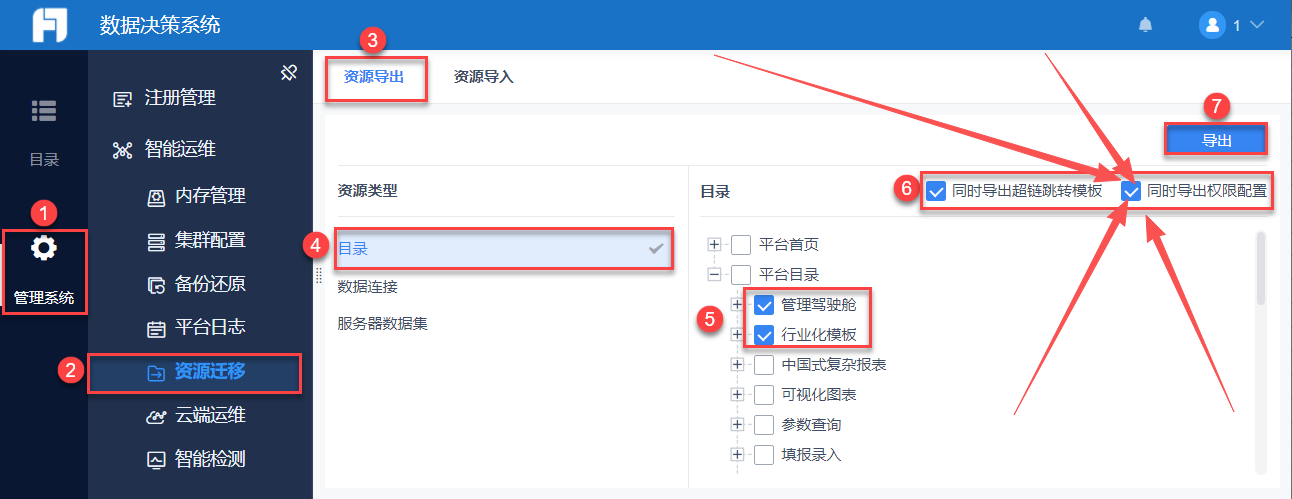Viewport: 1292px width, 499px height.
Task: Switch to the 资源导出 tab
Action: pyautogui.click(x=374, y=76)
